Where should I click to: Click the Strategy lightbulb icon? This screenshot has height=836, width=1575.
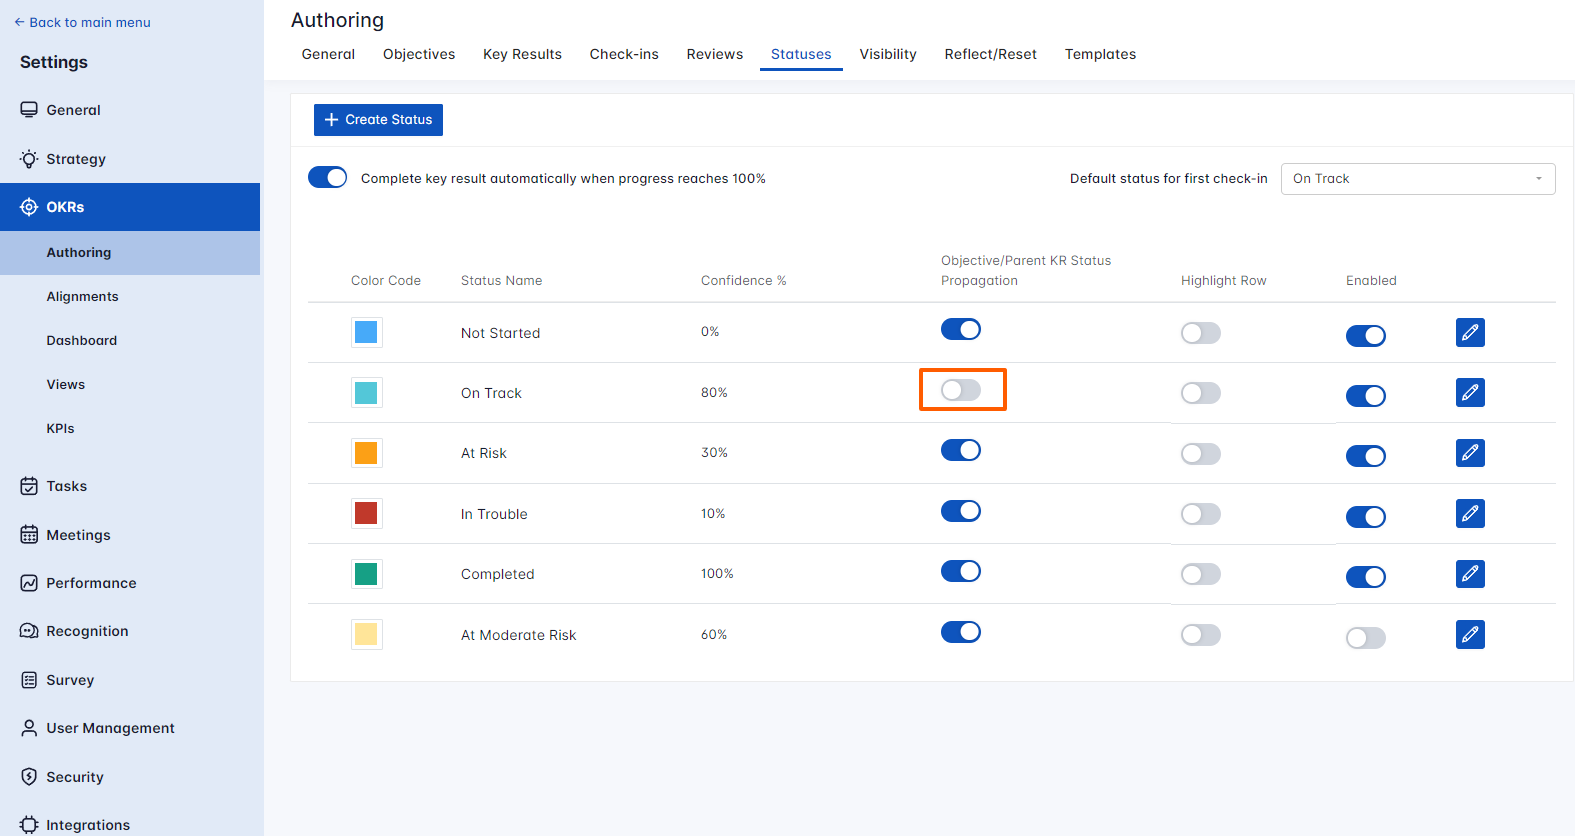pyautogui.click(x=29, y=159)
